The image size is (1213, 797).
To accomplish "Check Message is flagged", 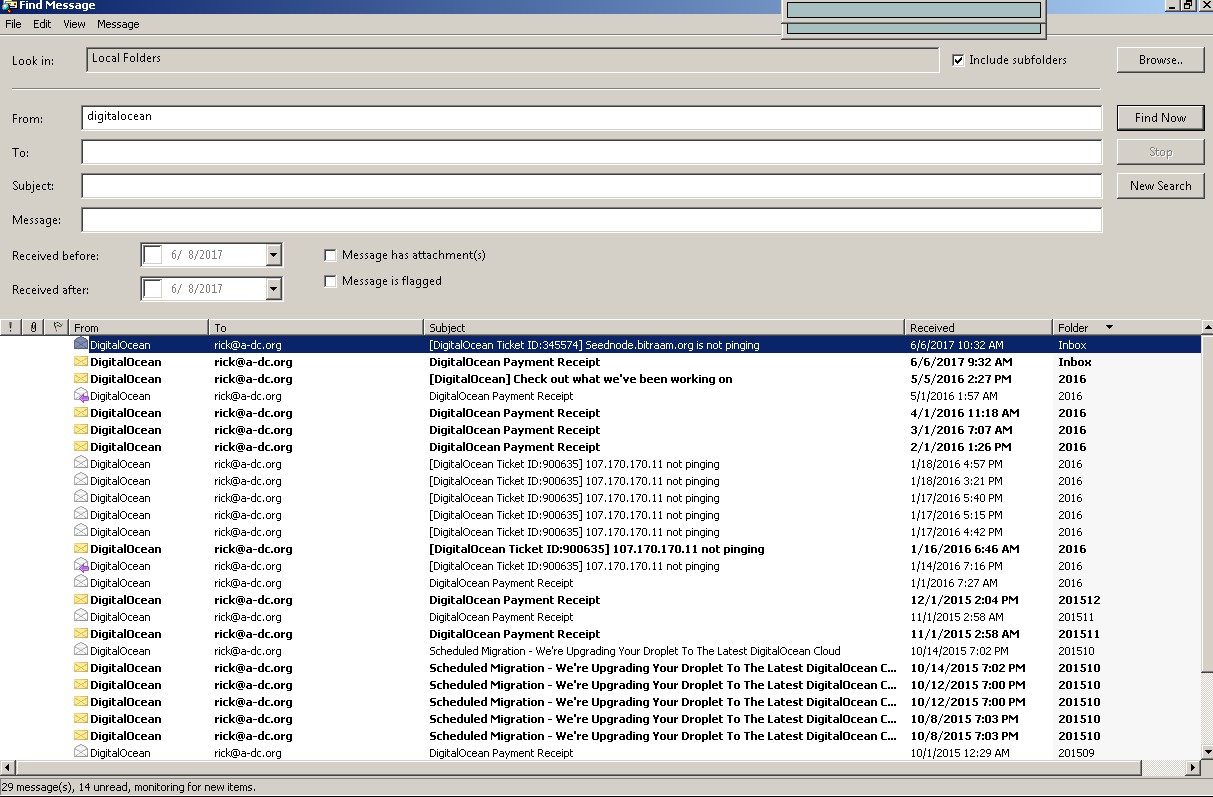I will click(x=330, y=281).
